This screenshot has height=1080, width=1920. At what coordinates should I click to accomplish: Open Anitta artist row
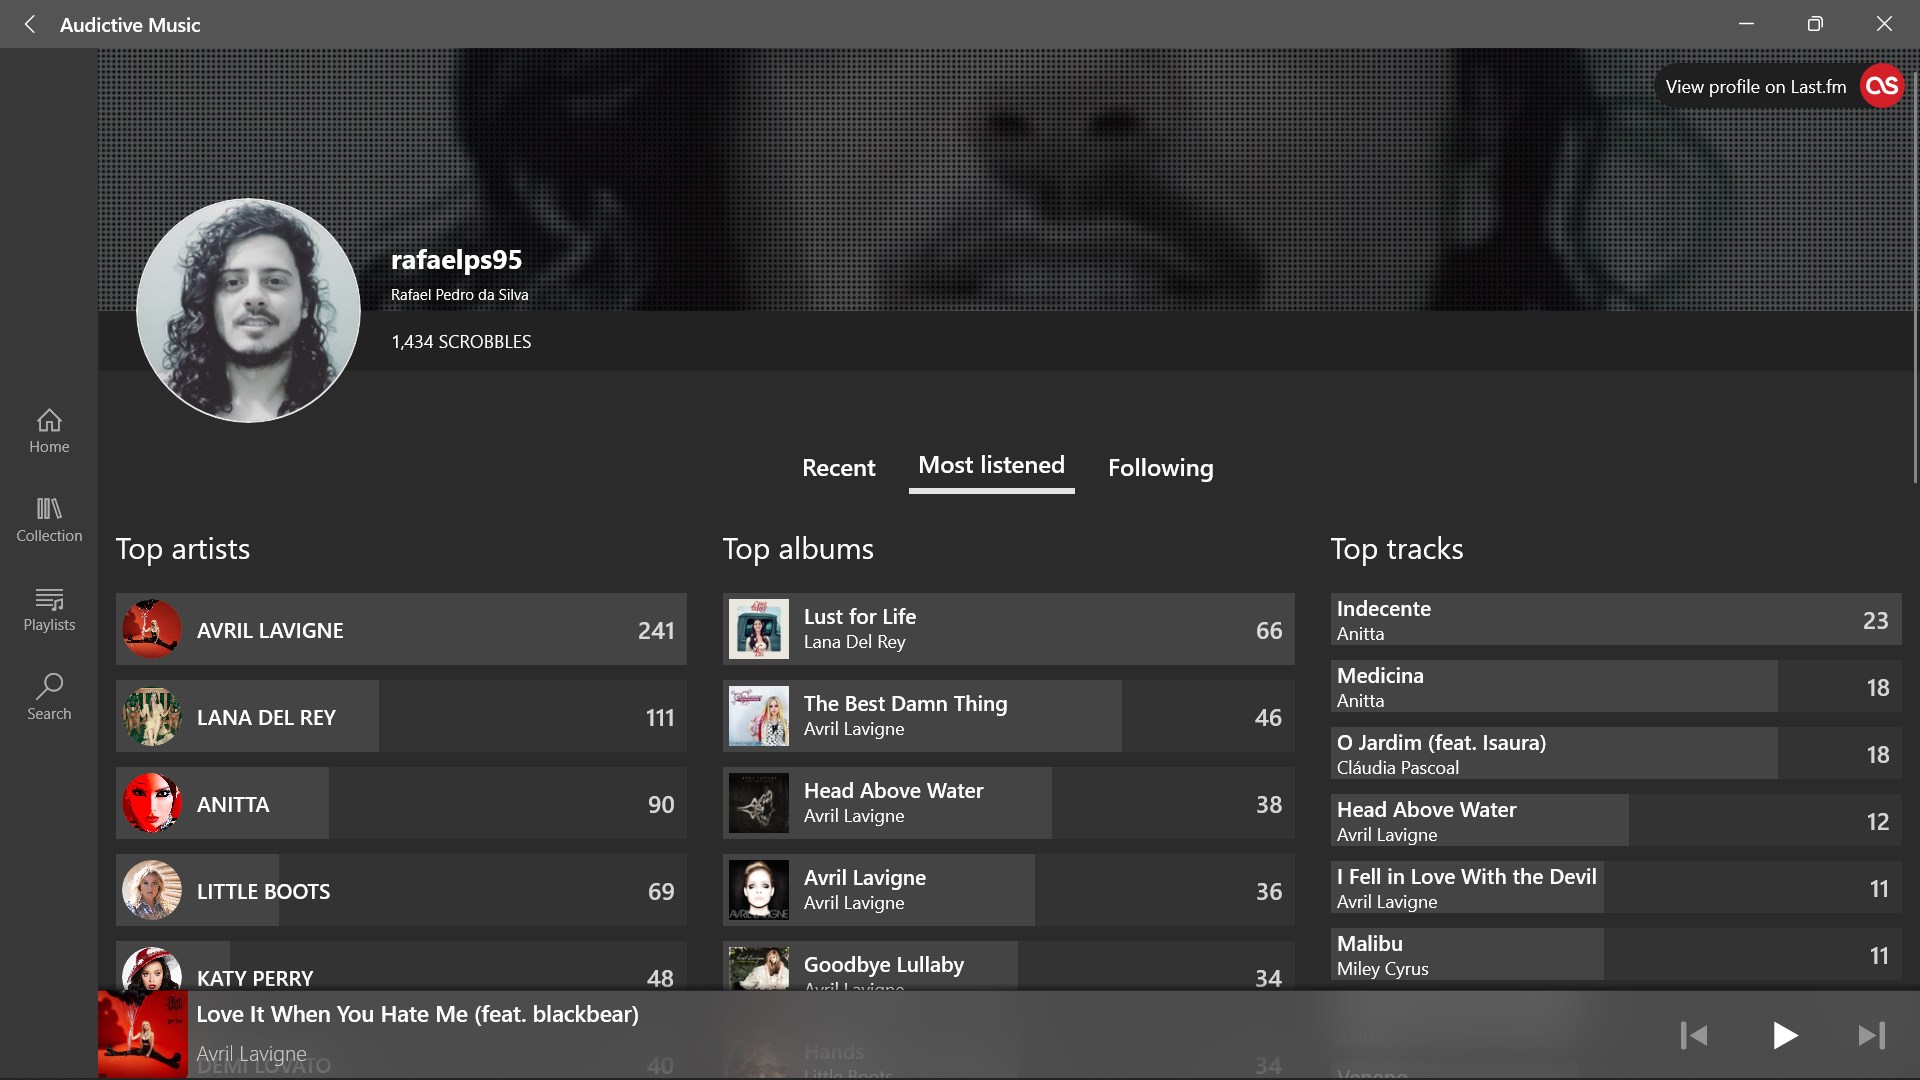click(x=401, y=804)
